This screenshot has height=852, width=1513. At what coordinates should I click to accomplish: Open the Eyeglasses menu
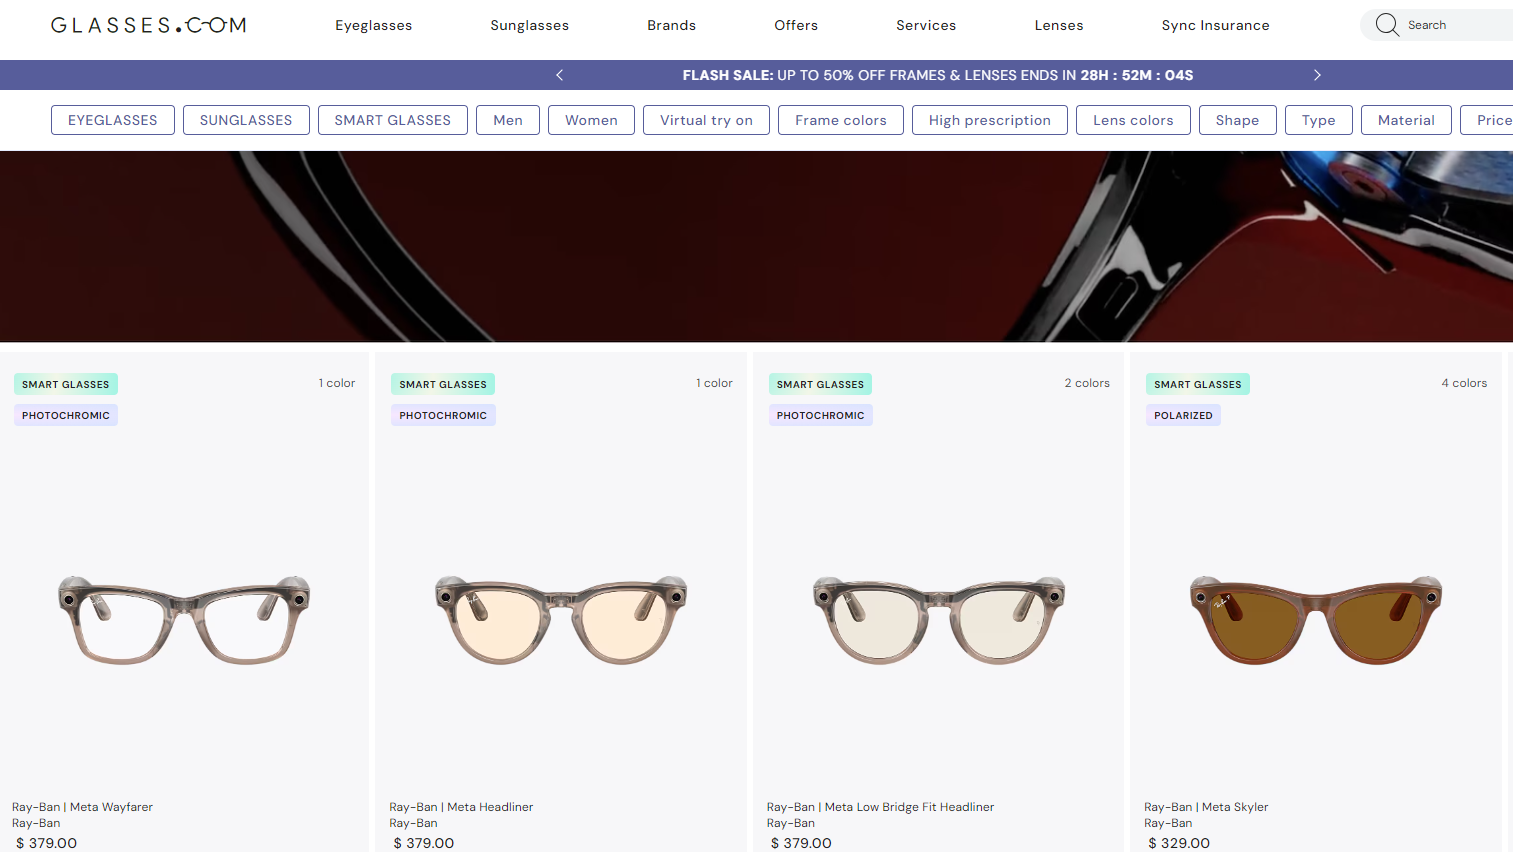click(374, 25)
